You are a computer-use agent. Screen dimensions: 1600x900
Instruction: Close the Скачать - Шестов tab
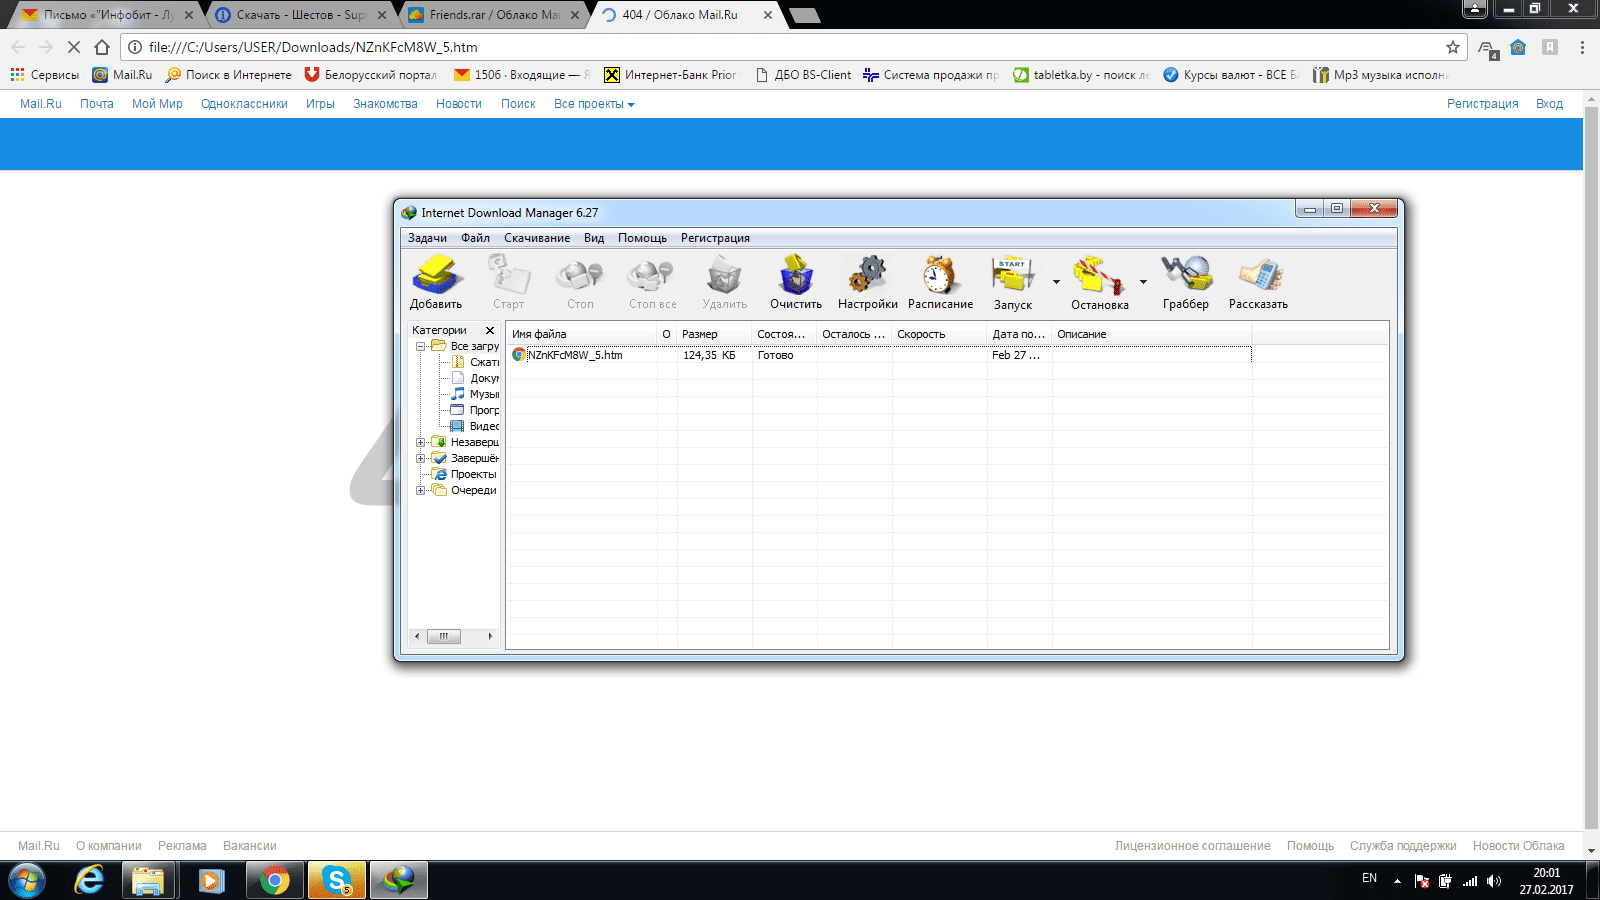point(382,15)
